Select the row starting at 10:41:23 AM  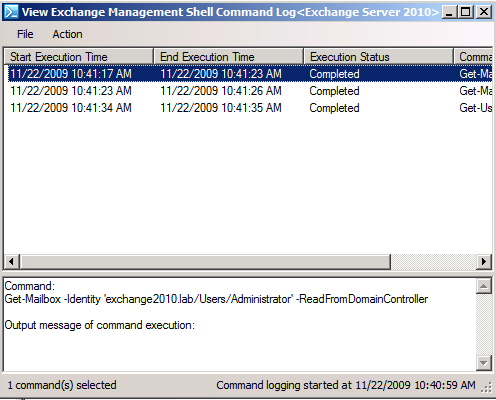tap(250, 91)
